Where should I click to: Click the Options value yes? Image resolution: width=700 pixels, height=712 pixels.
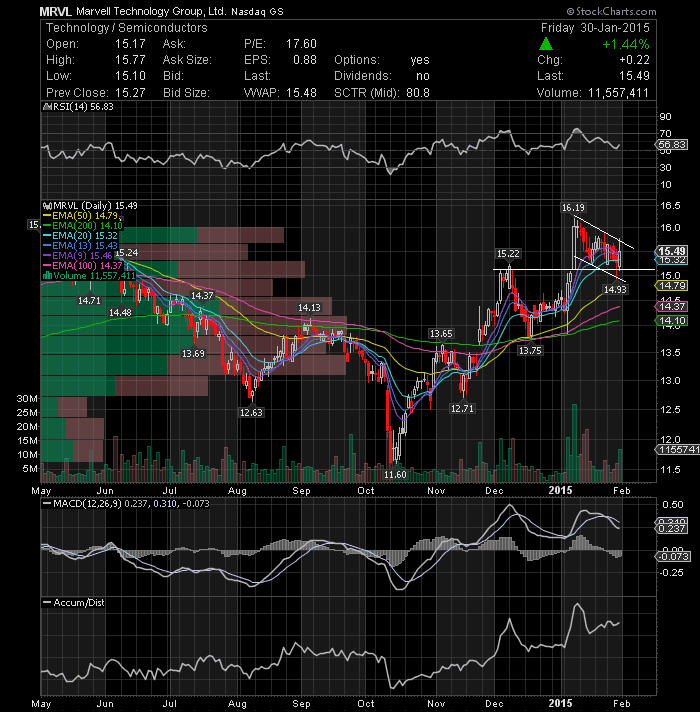pyautogui.click(x=420, y=60)
